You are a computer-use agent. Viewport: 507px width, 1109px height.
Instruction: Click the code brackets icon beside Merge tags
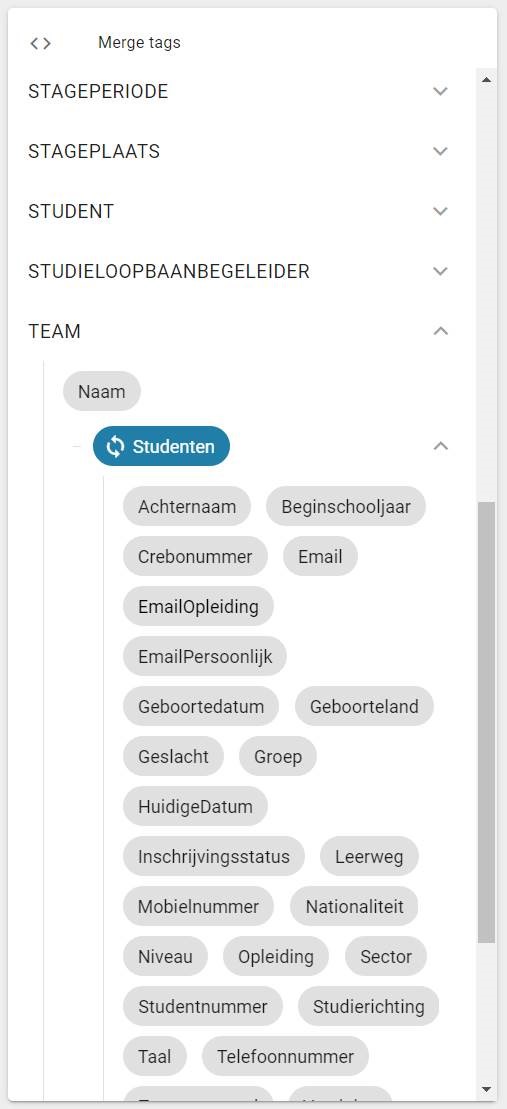point(40,43)
